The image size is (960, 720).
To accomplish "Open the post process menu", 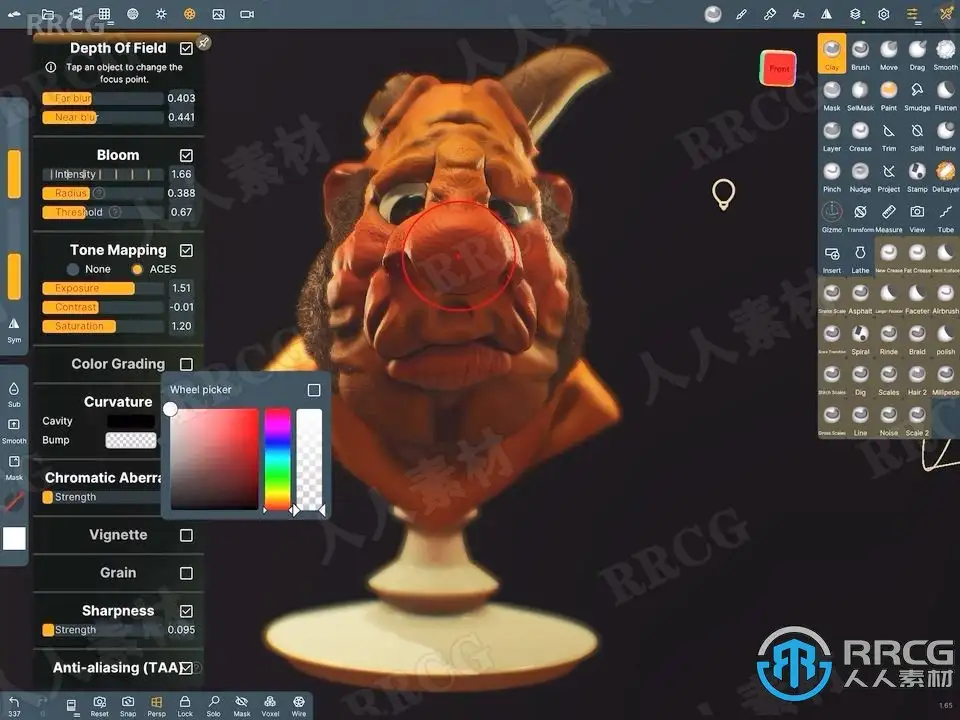I will point(190,14).
